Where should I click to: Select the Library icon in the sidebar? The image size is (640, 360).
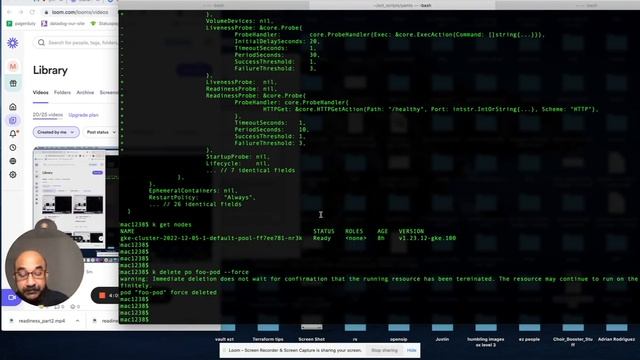(x=13, y=120)
